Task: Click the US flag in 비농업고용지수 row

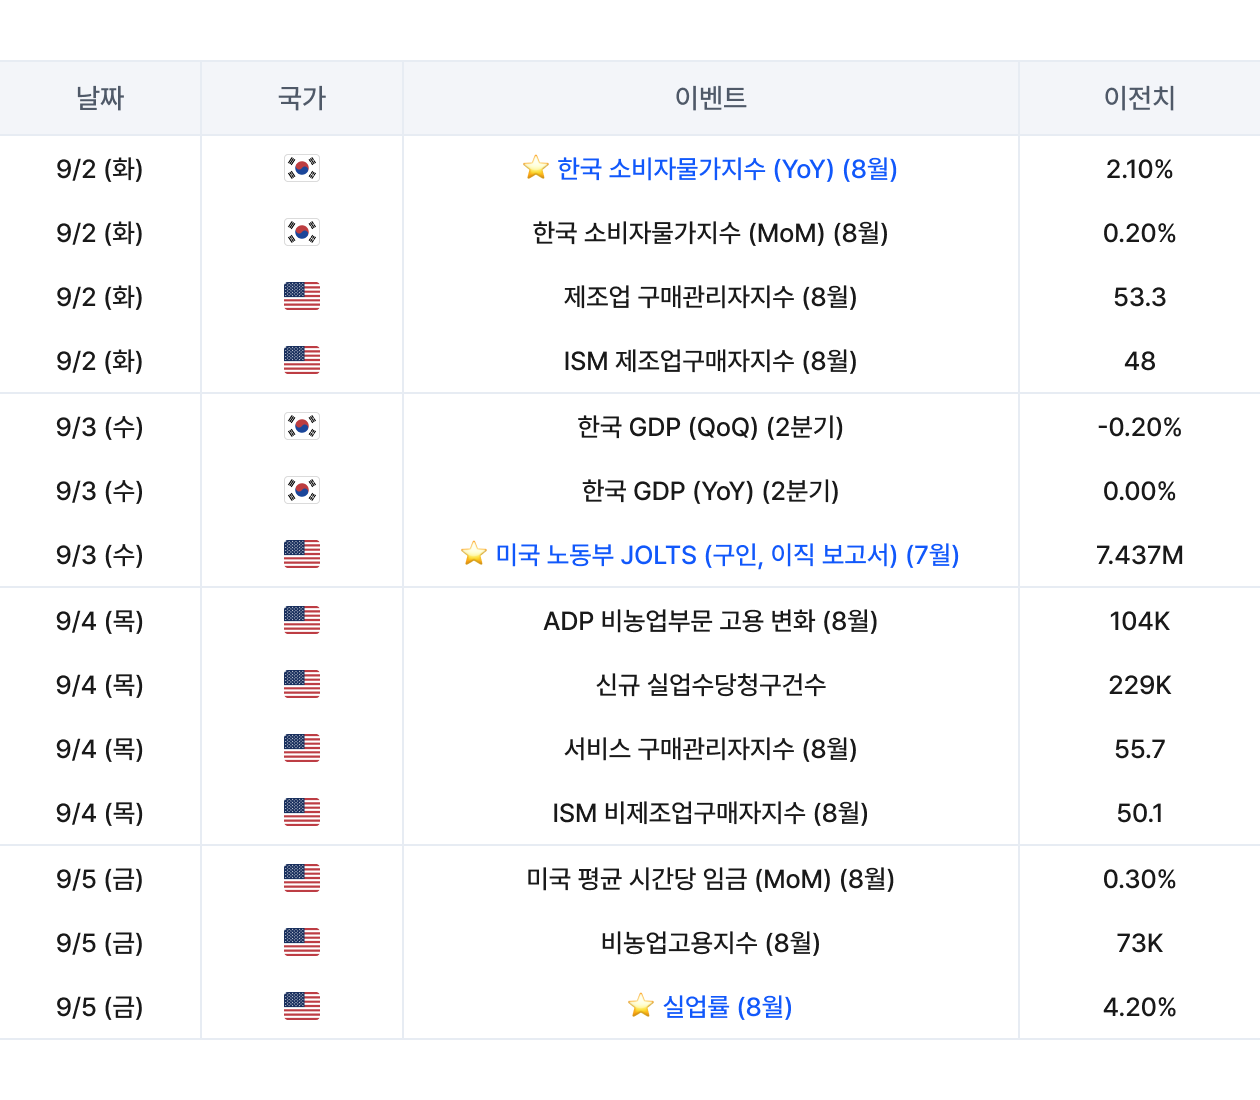Action: (302, 943)
